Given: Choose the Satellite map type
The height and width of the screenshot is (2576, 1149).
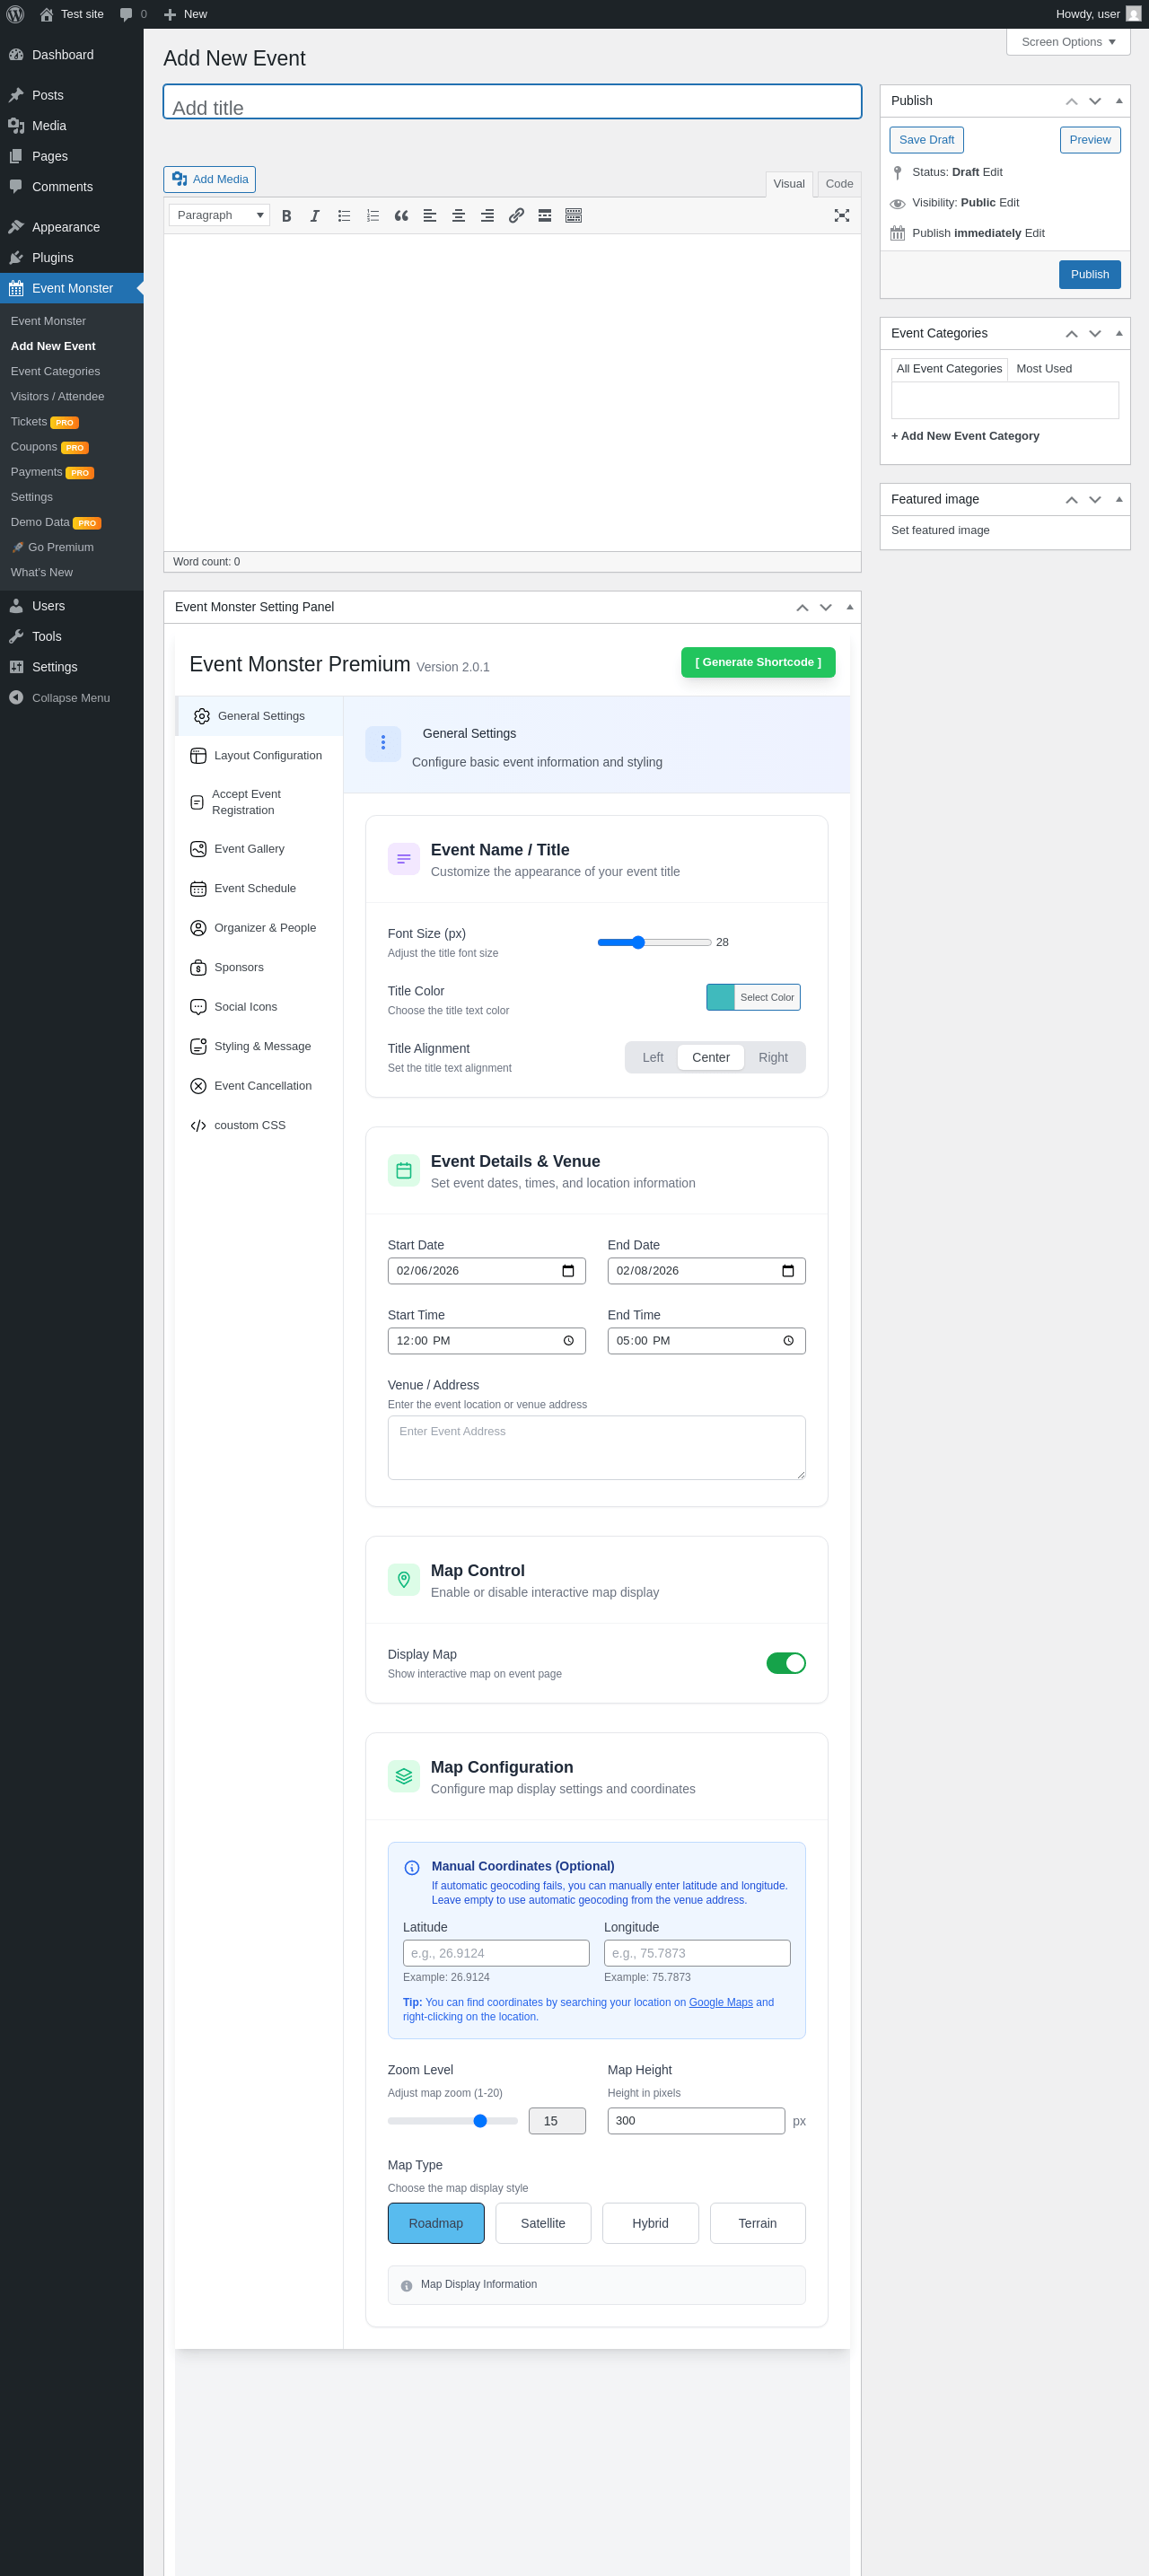Looking at the screenshot, I should tap(543, 2223).
